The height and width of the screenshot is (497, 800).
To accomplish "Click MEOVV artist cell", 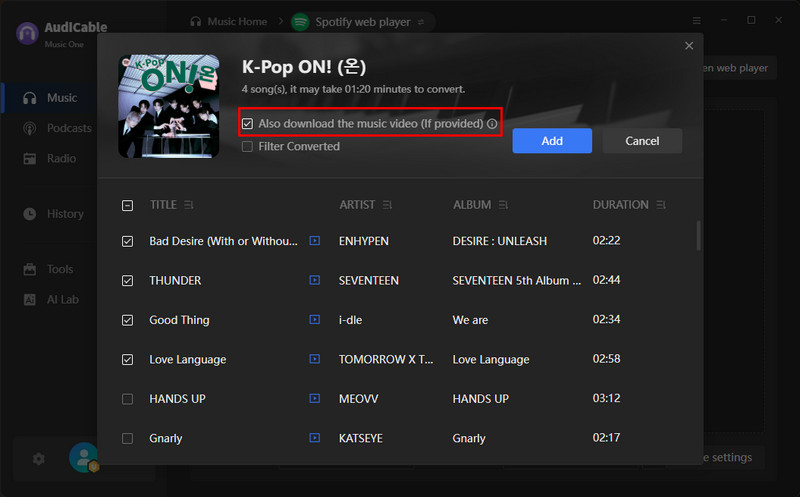I will (x=359, y=399).
